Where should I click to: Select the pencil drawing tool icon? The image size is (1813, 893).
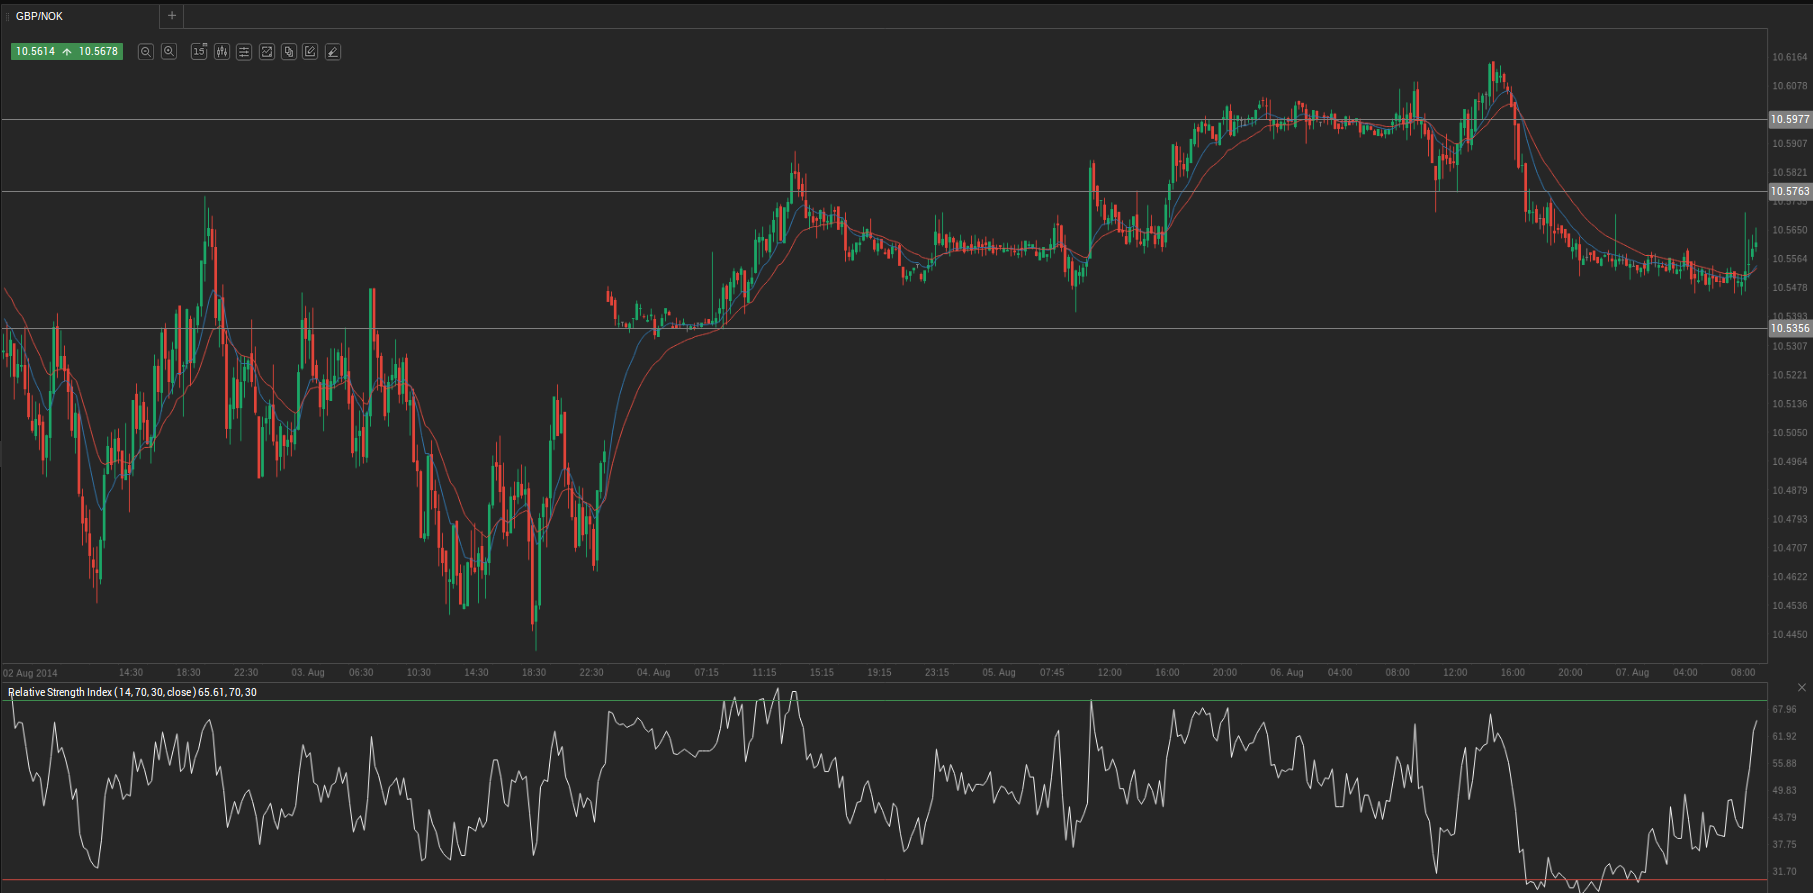pos(311,52)
